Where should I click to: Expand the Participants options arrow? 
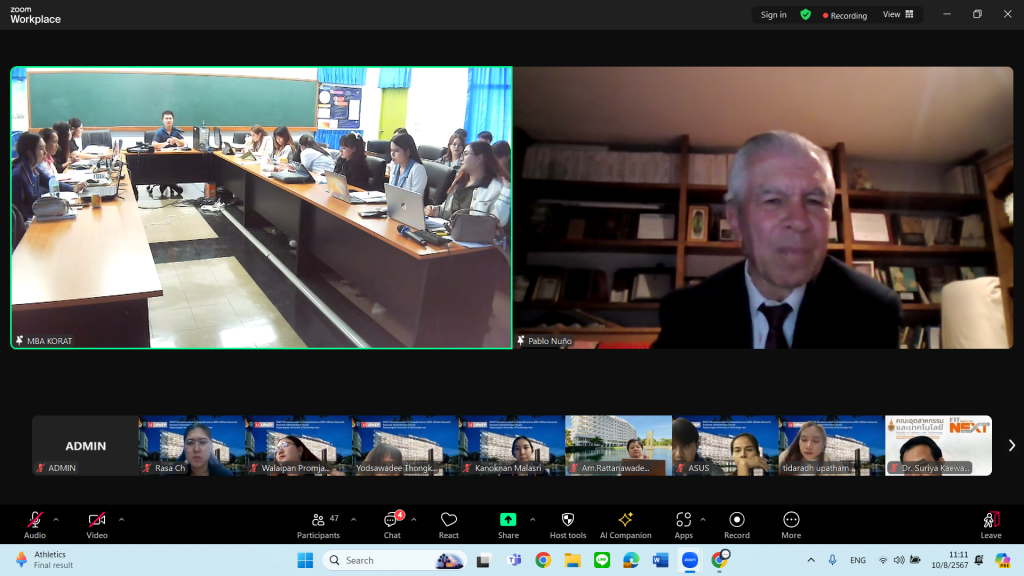353,519
